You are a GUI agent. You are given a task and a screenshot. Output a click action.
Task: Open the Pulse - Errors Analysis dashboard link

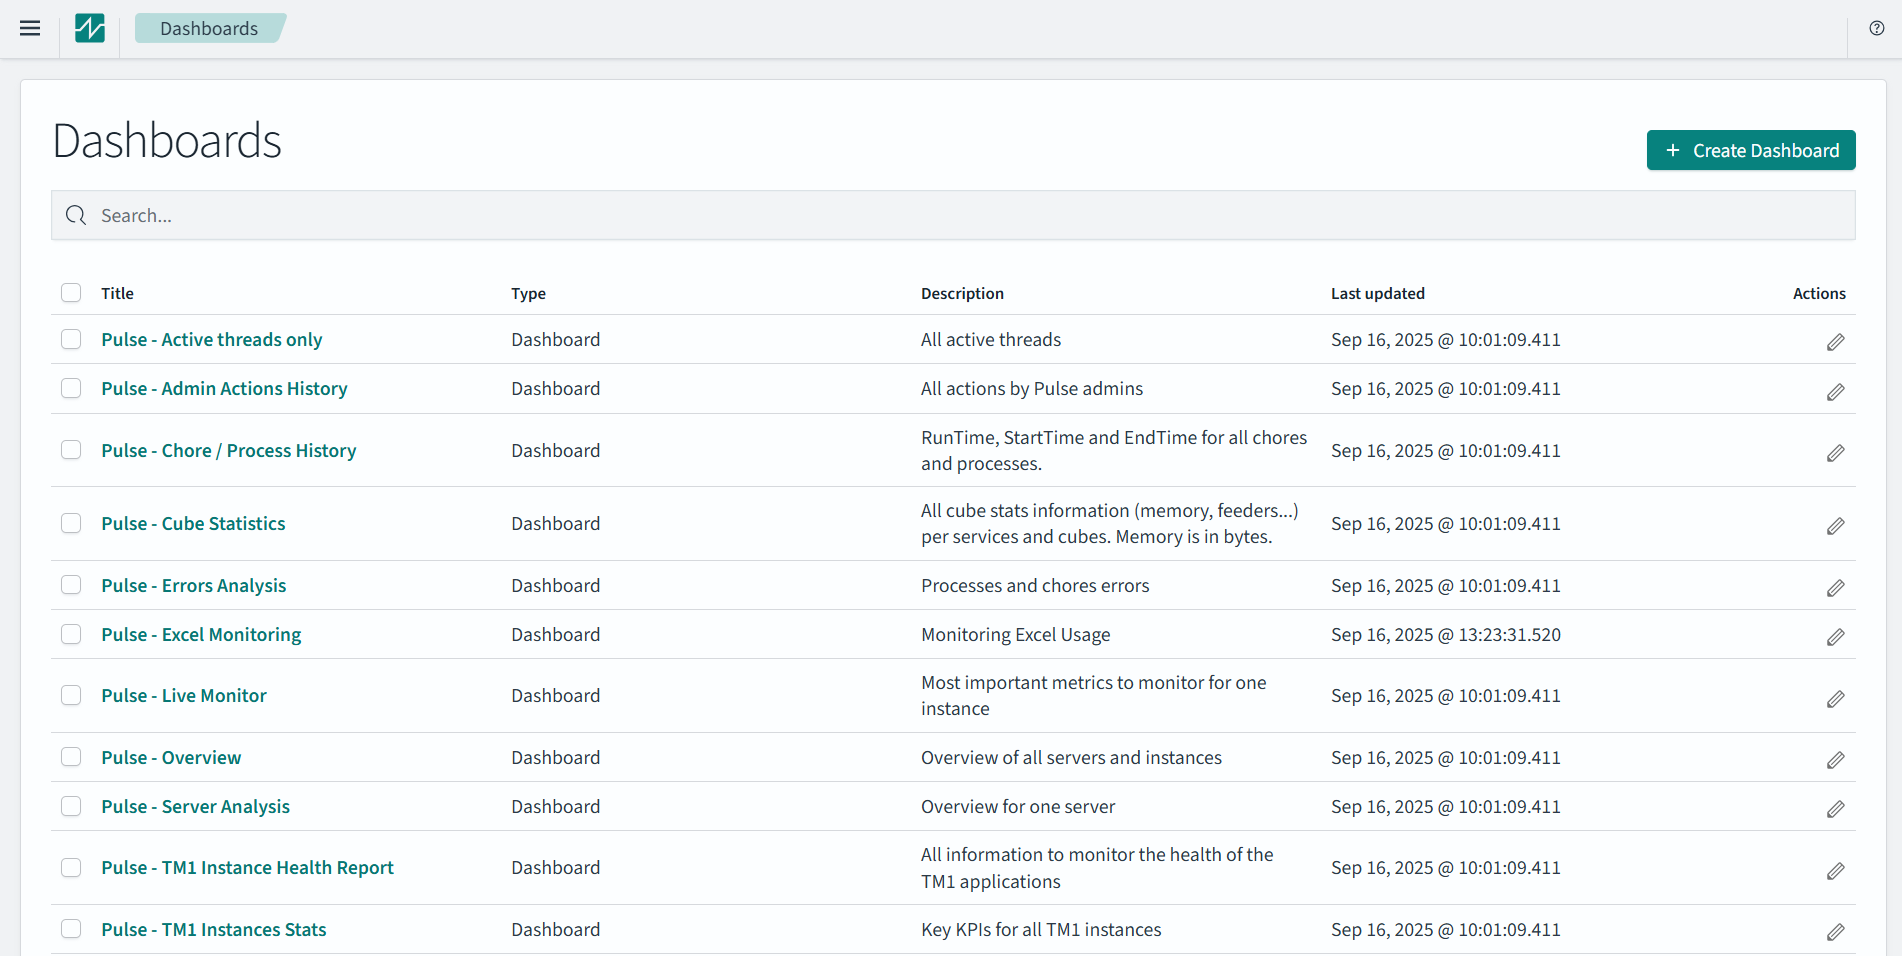click(194, 585)
